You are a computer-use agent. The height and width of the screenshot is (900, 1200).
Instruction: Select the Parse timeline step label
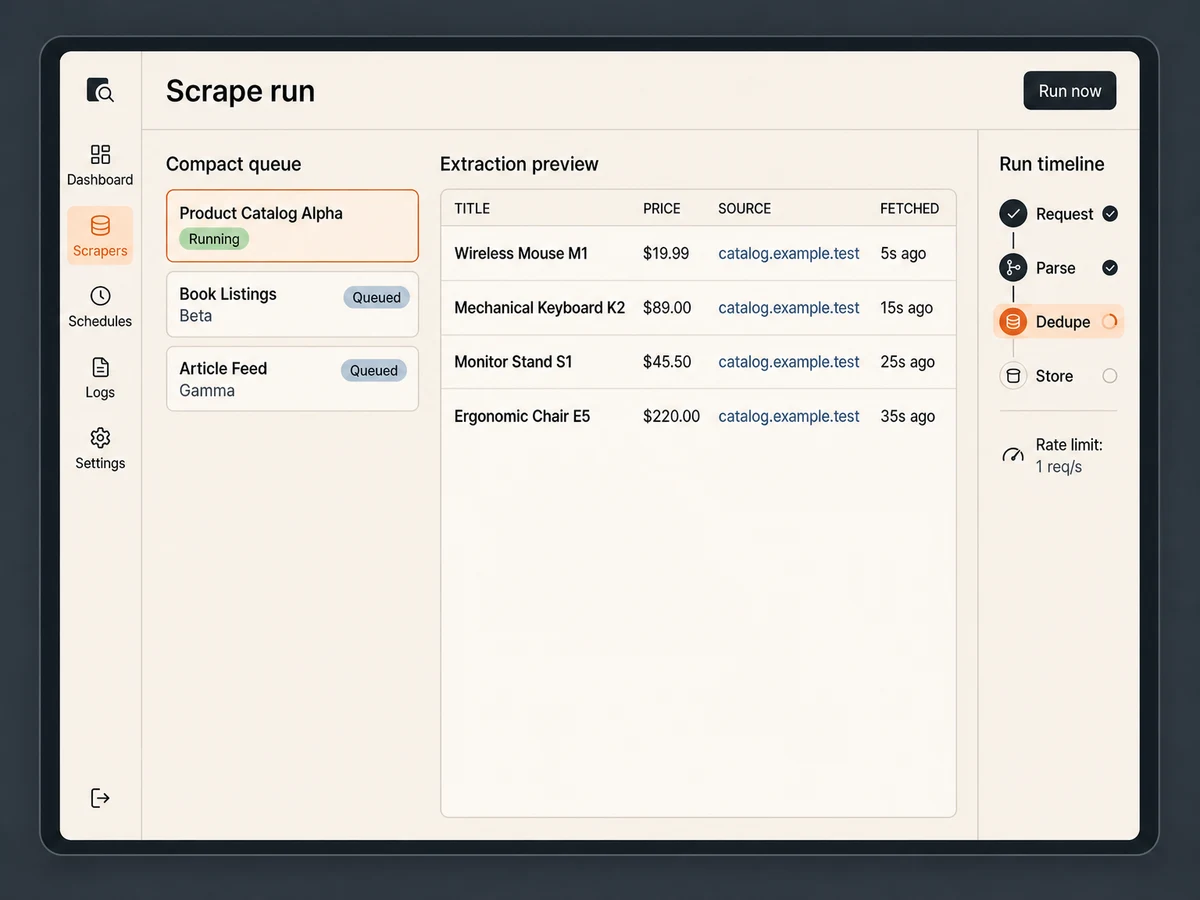pos(1056,268)
